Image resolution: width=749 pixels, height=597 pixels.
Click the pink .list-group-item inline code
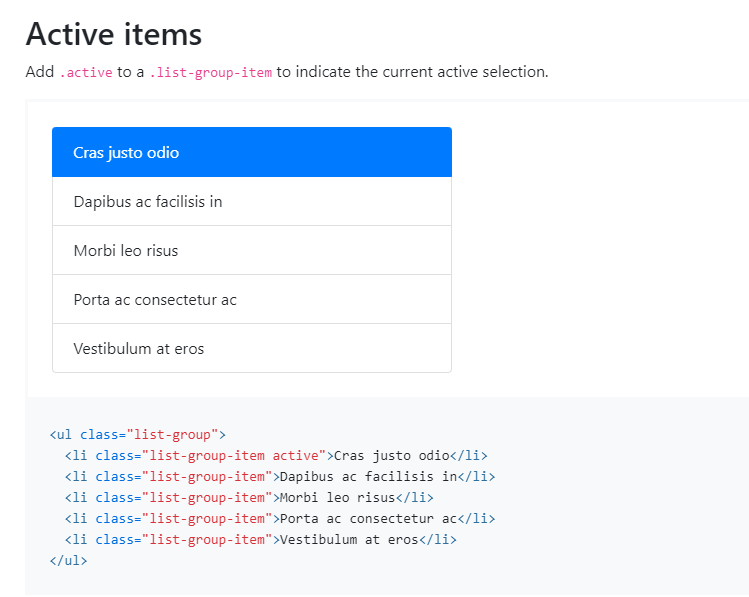pyautogui.click(x=211, y=72)
